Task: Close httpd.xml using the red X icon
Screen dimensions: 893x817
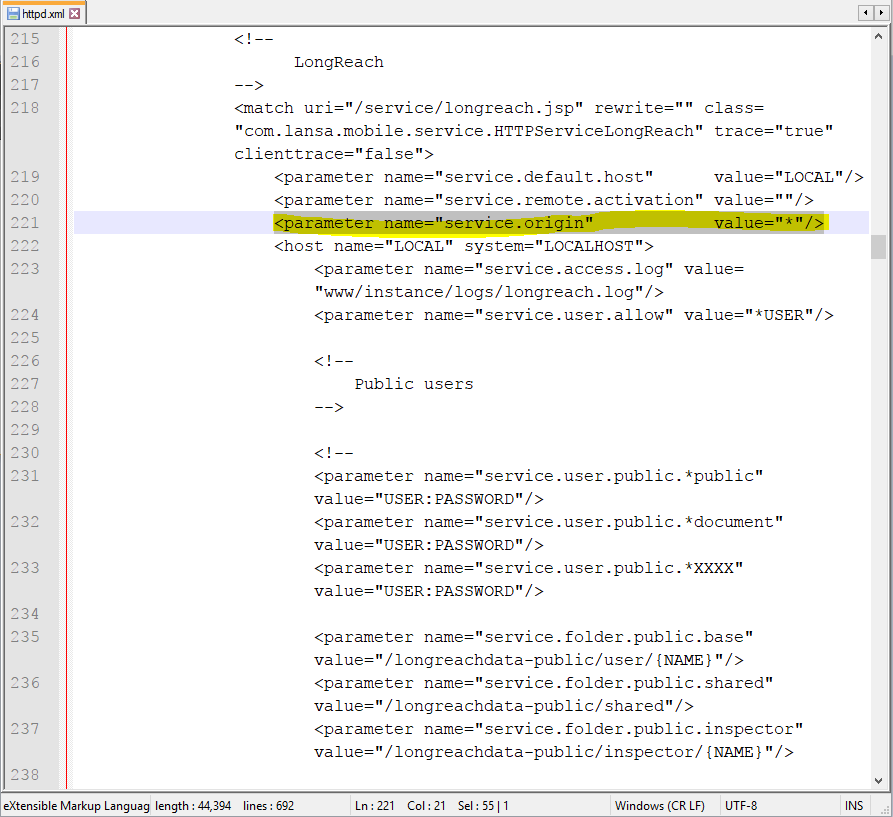Action: click(x=75, y=13)
